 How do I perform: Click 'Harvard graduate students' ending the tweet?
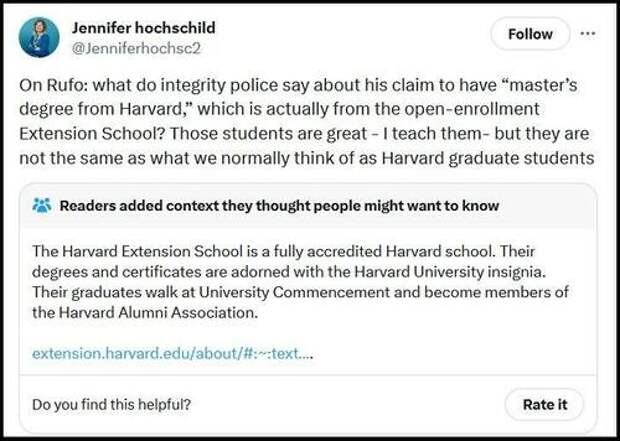click(x=488, y=159)
